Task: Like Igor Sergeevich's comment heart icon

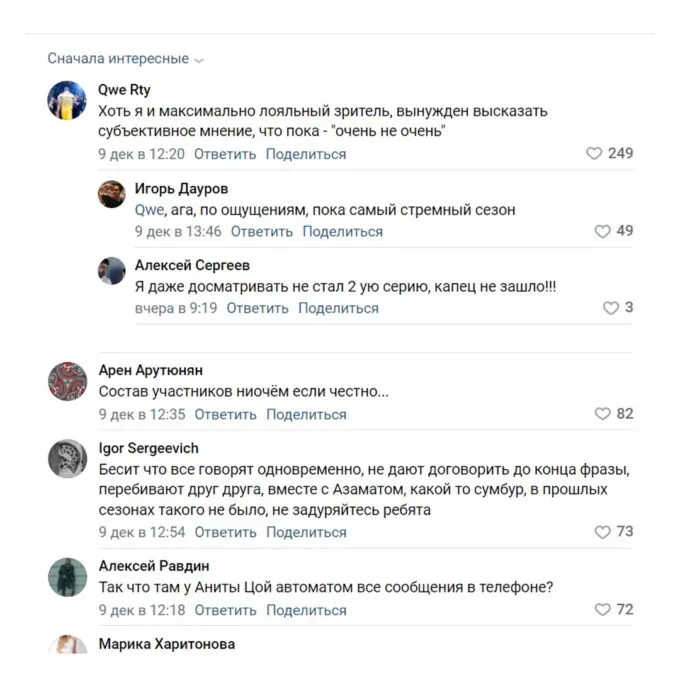Action: (602, 532)
